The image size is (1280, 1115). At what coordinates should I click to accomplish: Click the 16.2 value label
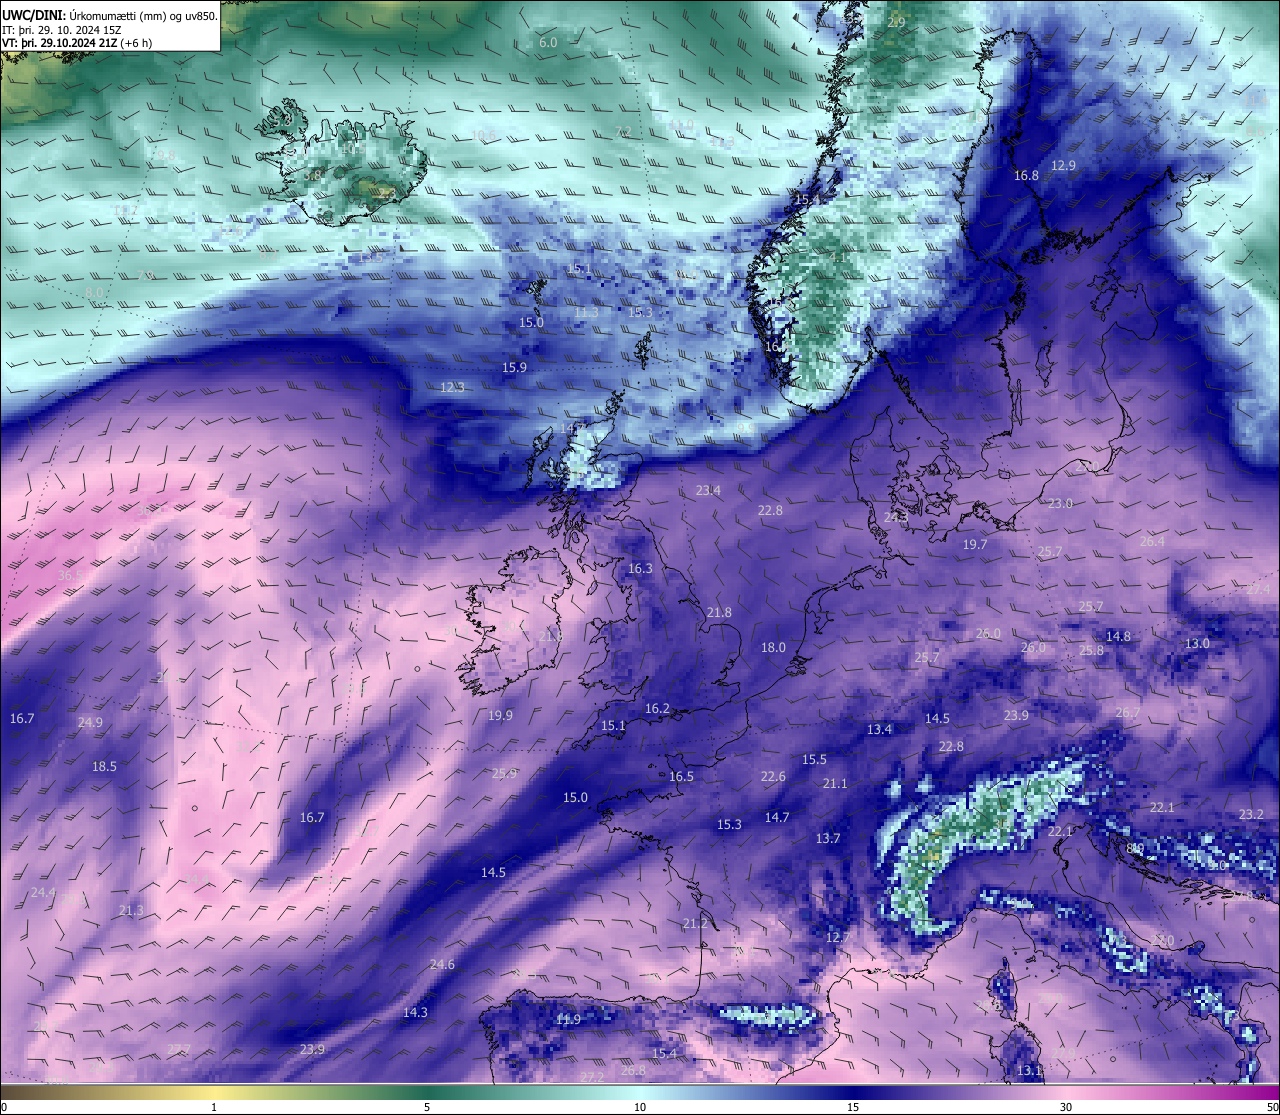click(657, 708)
